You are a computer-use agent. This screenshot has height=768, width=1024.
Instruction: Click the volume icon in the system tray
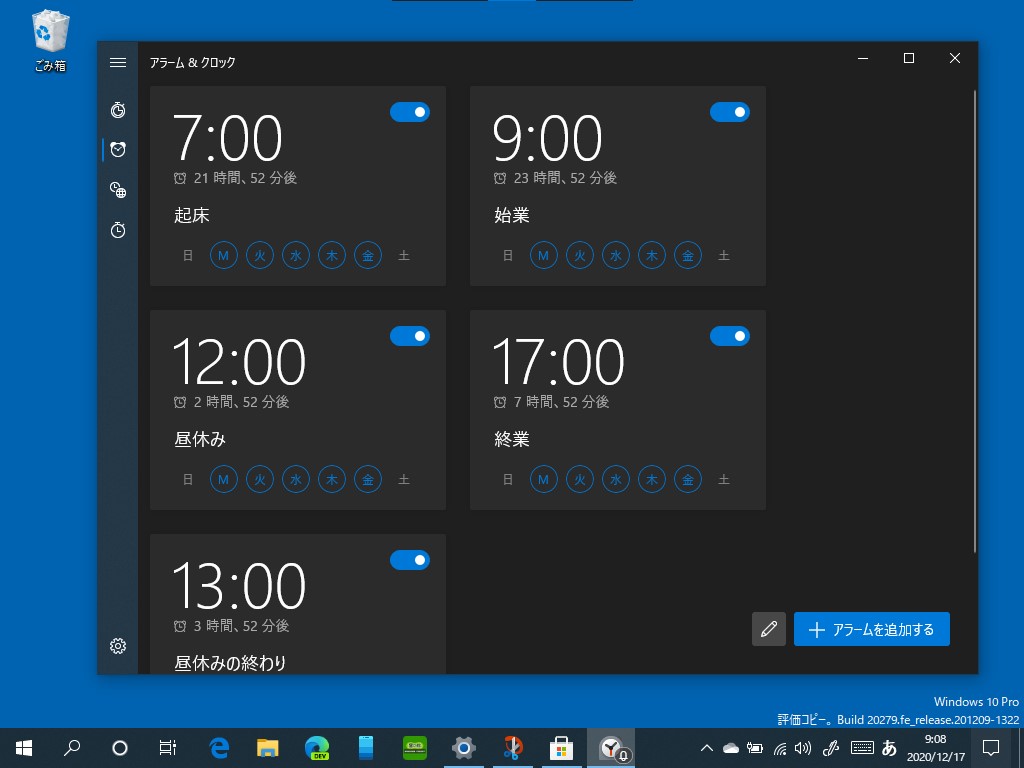click(x=805, y=747)
